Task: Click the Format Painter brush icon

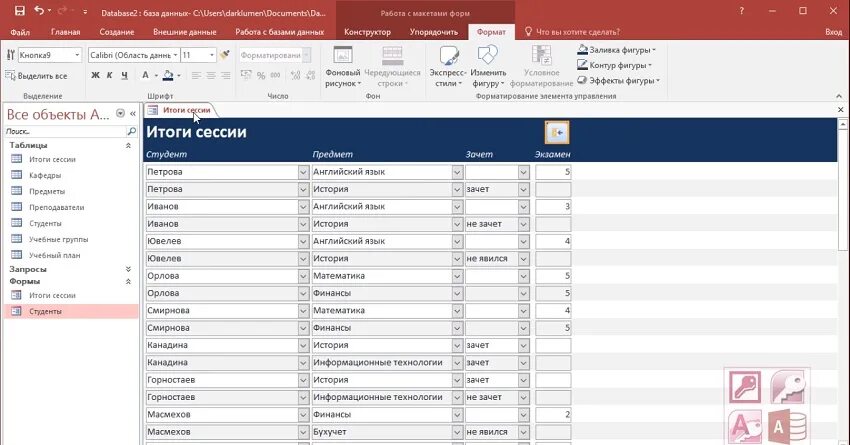Action: 225,55
